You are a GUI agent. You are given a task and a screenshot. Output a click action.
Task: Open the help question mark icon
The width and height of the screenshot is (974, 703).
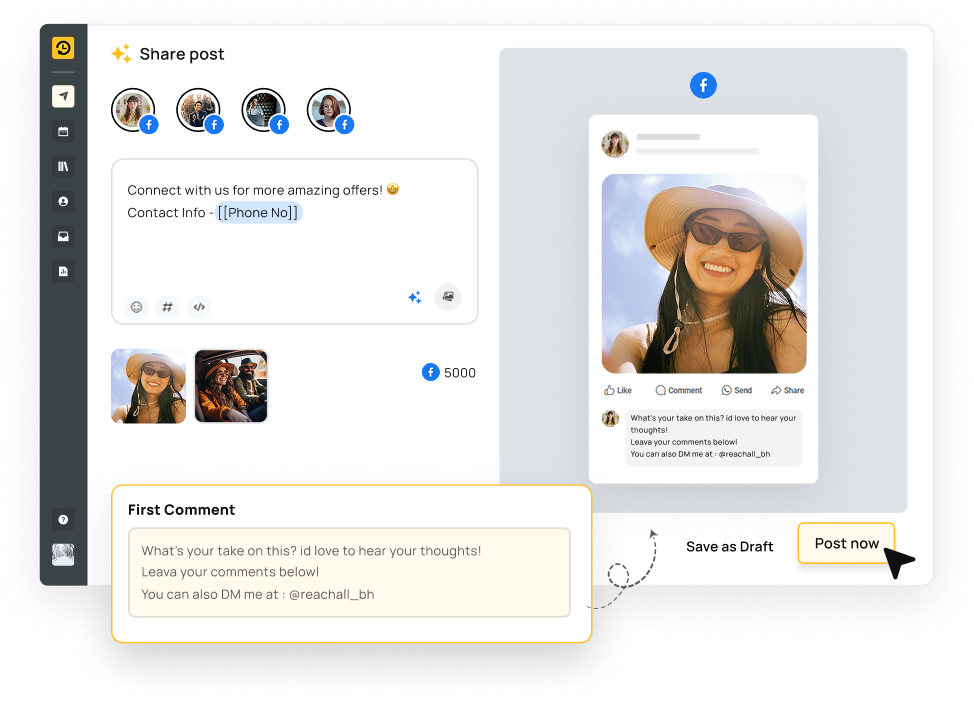point(63,520)
